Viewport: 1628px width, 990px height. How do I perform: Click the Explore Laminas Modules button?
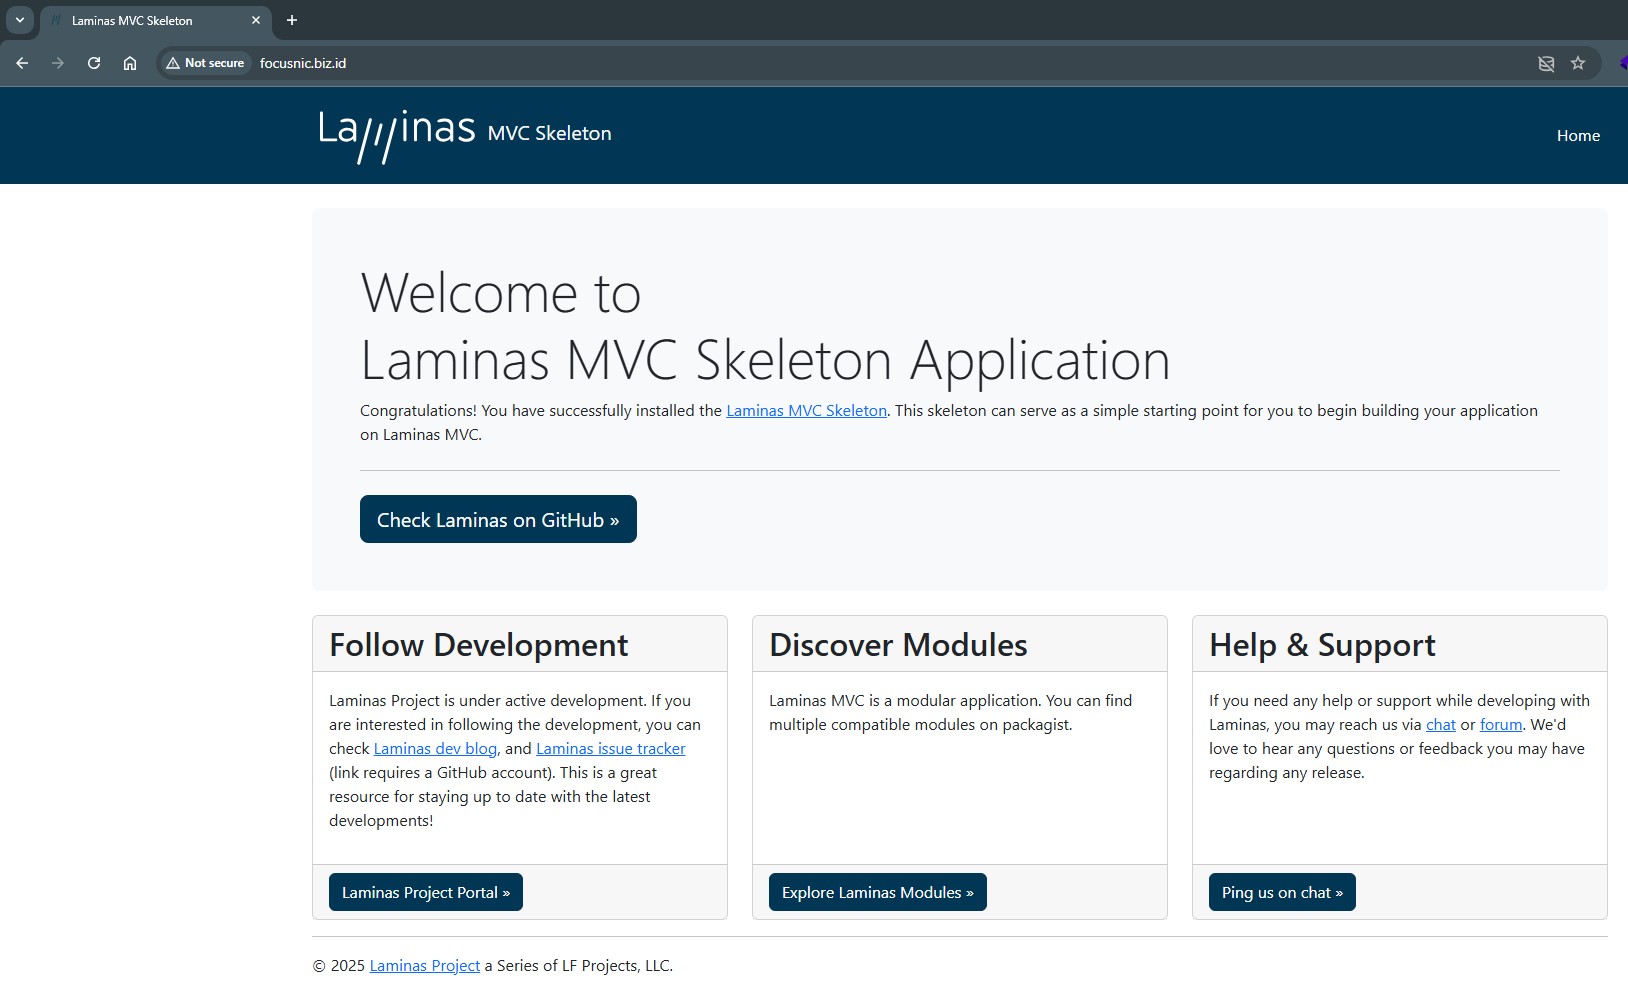877,892
